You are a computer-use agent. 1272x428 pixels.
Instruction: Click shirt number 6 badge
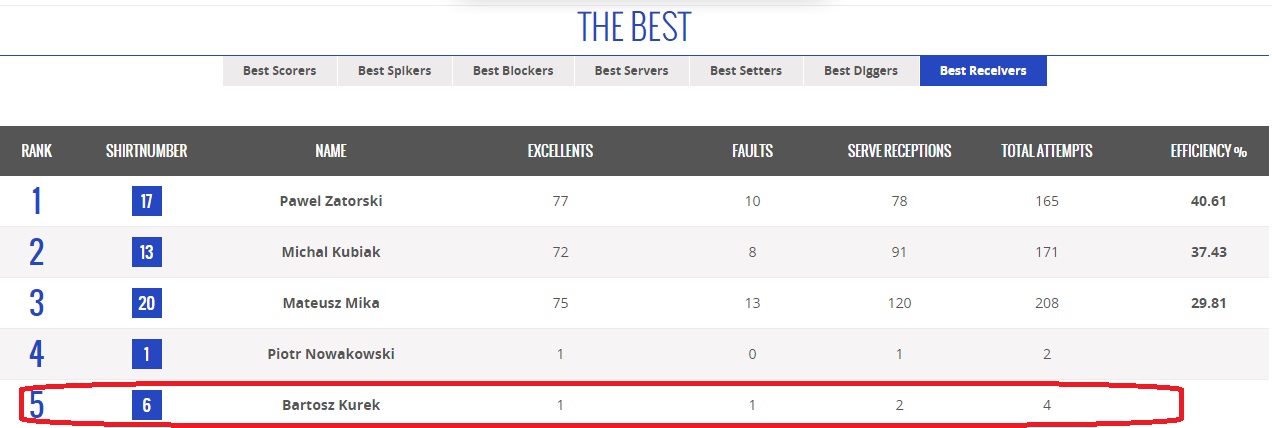pos(146,405)
